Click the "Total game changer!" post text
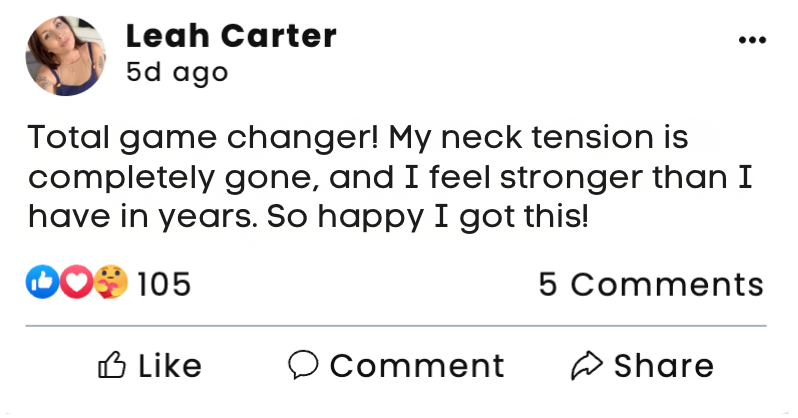Viewport: 798px width, 418px height. 203,136
